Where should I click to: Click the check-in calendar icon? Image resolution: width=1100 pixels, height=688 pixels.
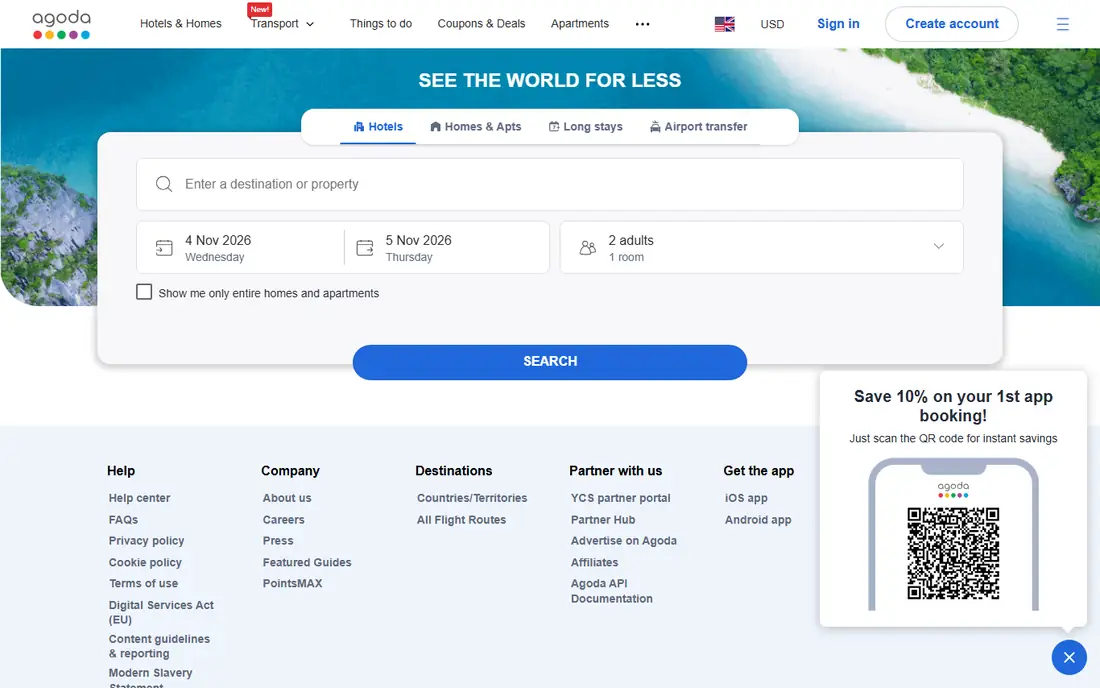(164, 248)
